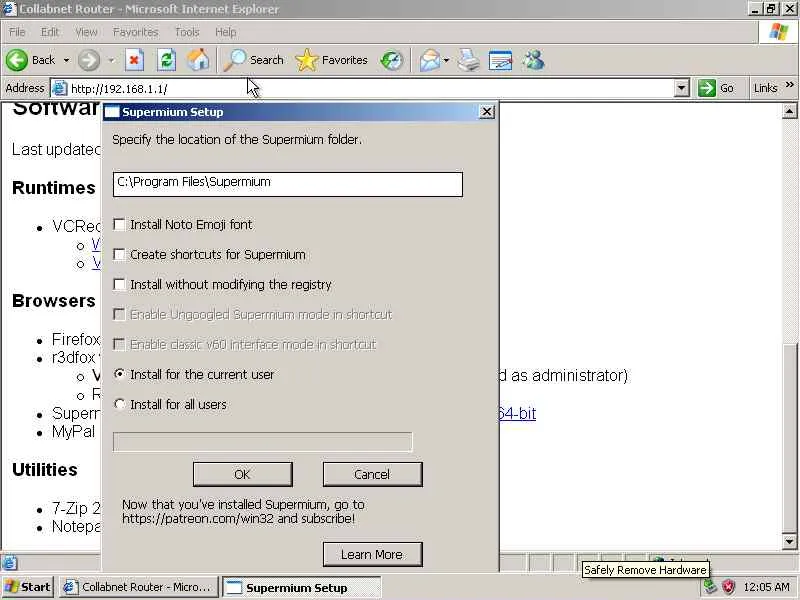Click the Supermium folder path field
This screenshot has width=800, height=600.
[288, 184]
